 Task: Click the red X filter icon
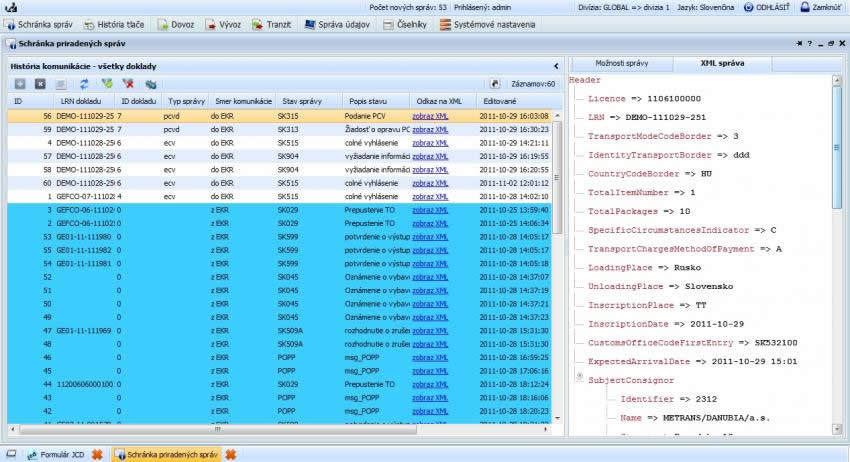[x=128, y=84]
